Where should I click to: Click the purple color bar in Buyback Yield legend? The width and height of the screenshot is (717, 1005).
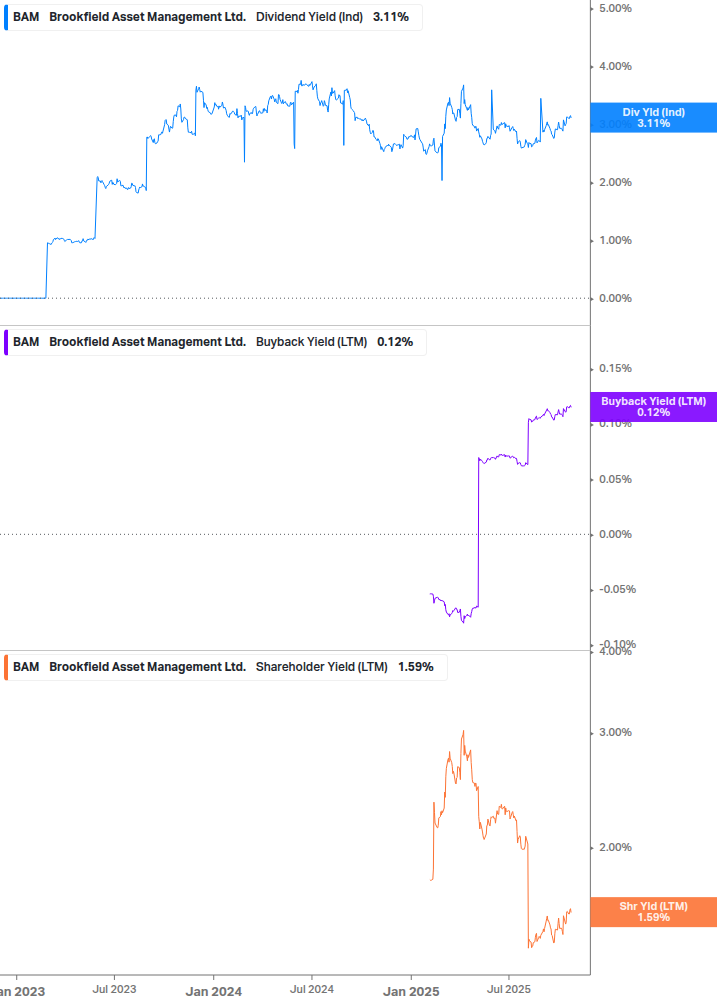6,342
